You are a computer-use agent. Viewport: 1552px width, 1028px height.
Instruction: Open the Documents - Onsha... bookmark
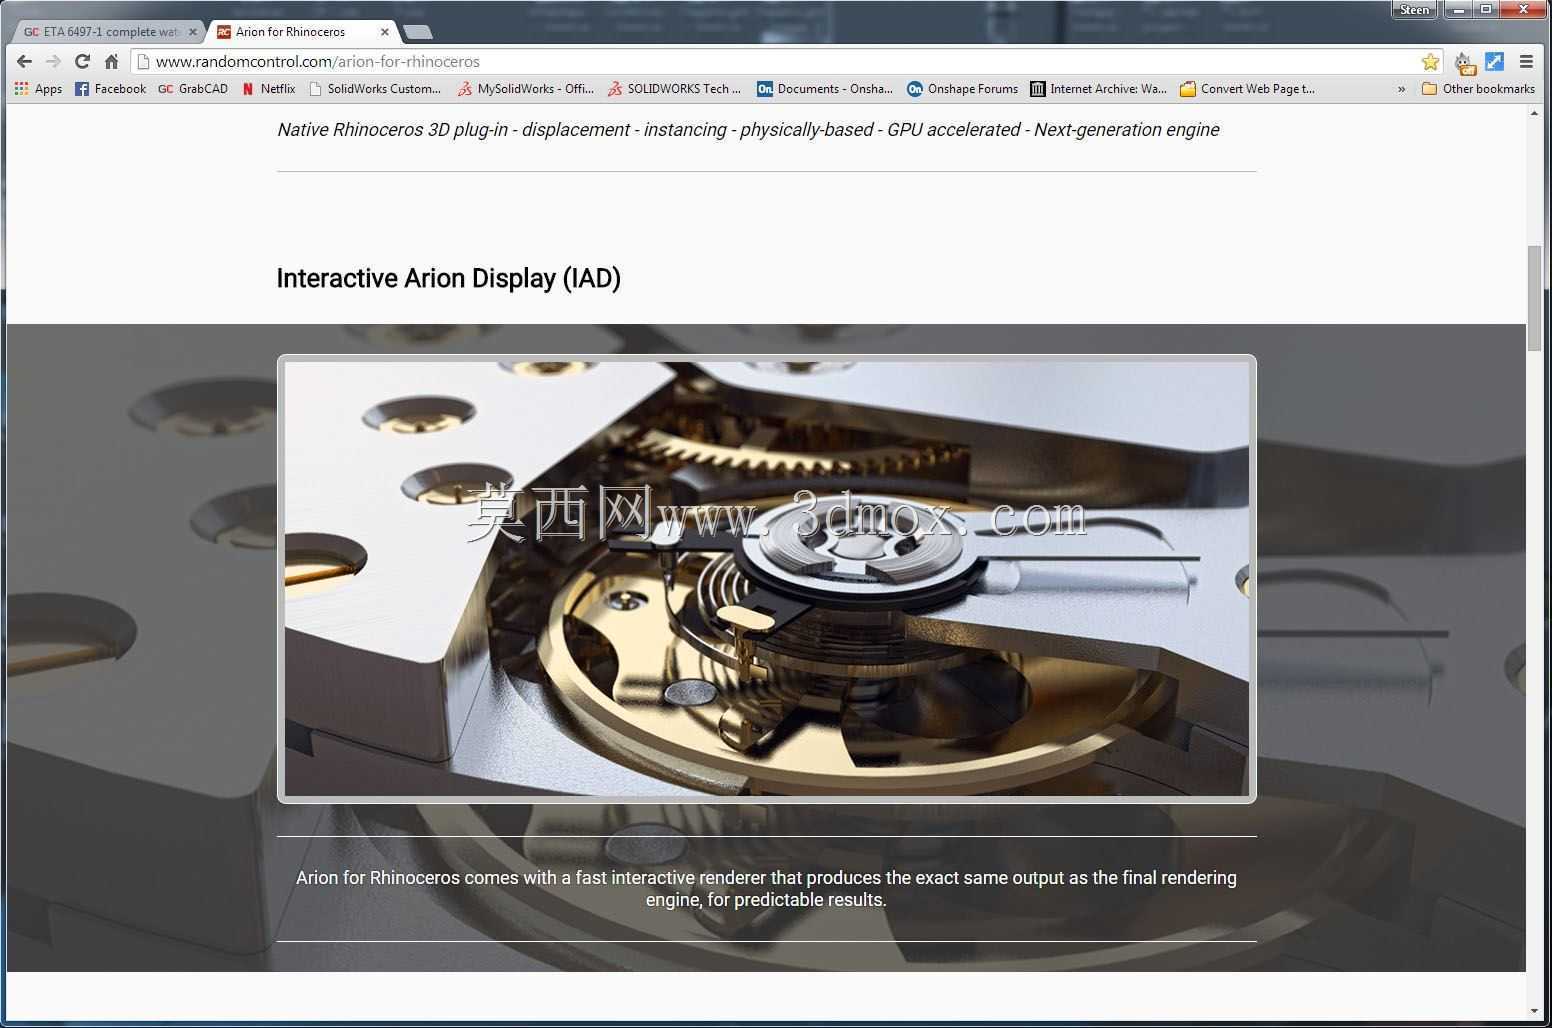point(824,89)
